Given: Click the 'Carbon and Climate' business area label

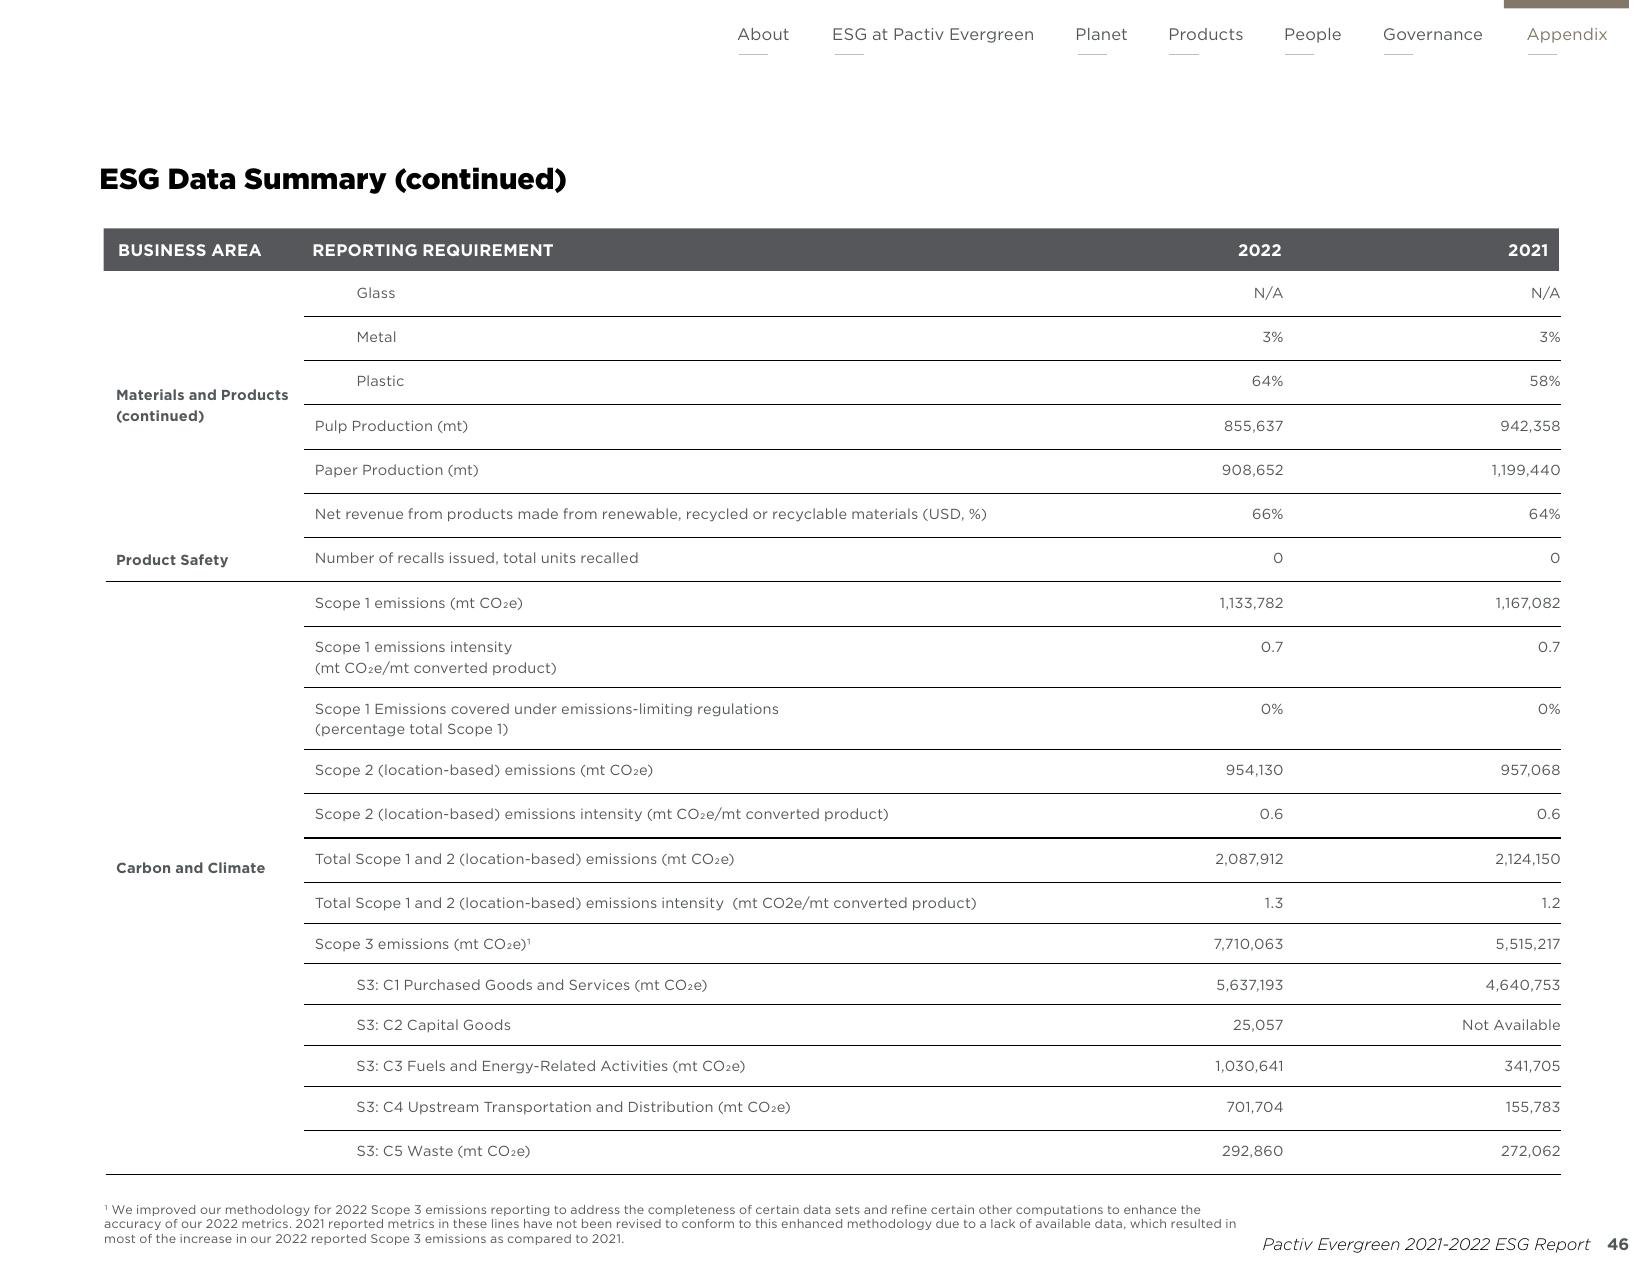Looking at the screenshot, I should pos(190,868).
